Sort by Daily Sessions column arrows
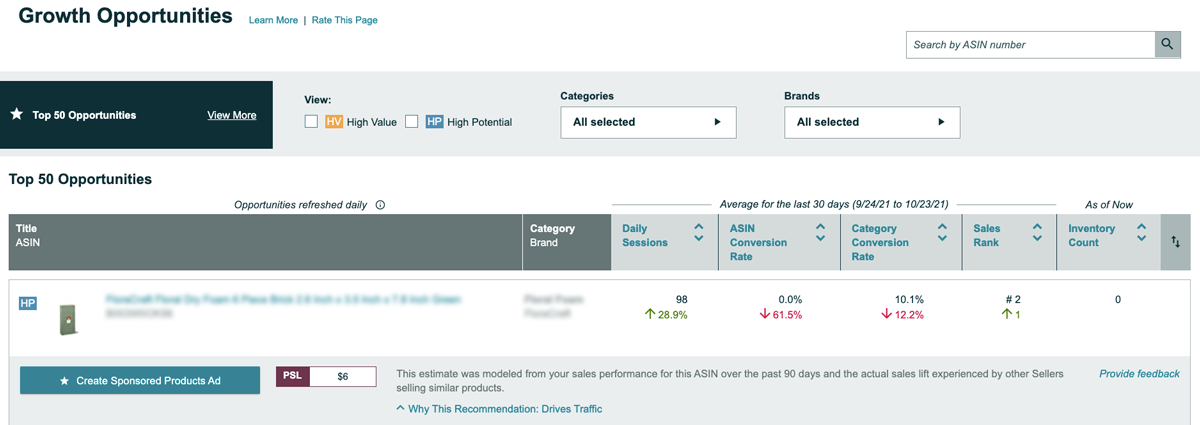The width and height of the screenshot is (1200, 425). pos(698,234)
